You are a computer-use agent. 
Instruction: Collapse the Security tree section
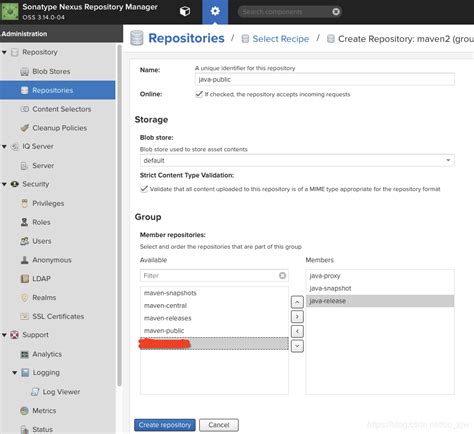(4, 184)
